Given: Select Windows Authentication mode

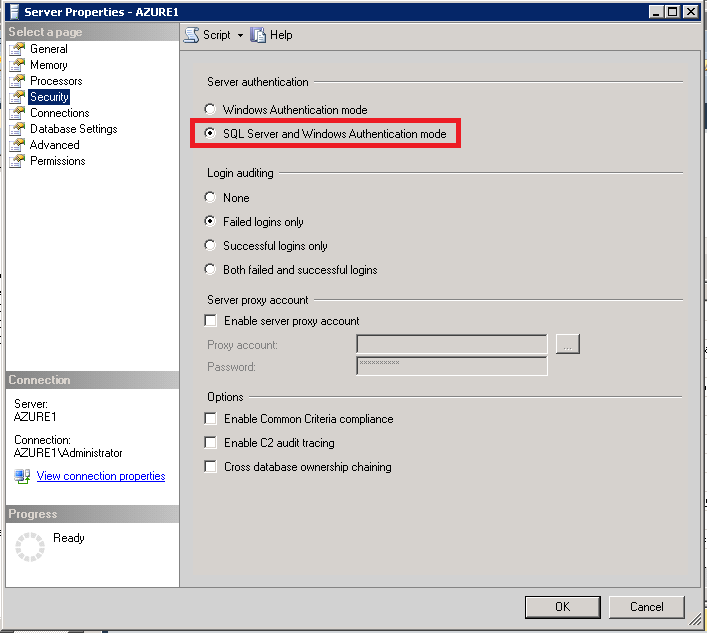Looking at the screenshot, I should [210, 109].
